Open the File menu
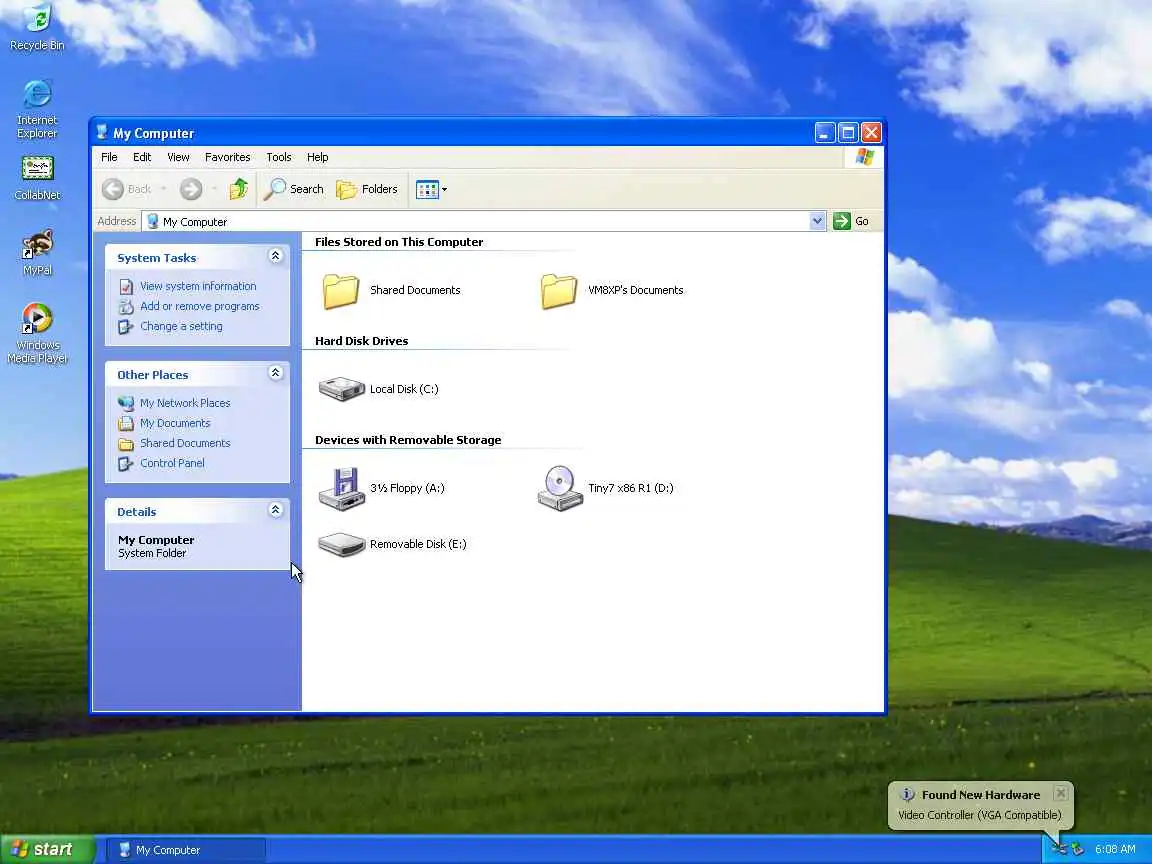 (109, 157)
